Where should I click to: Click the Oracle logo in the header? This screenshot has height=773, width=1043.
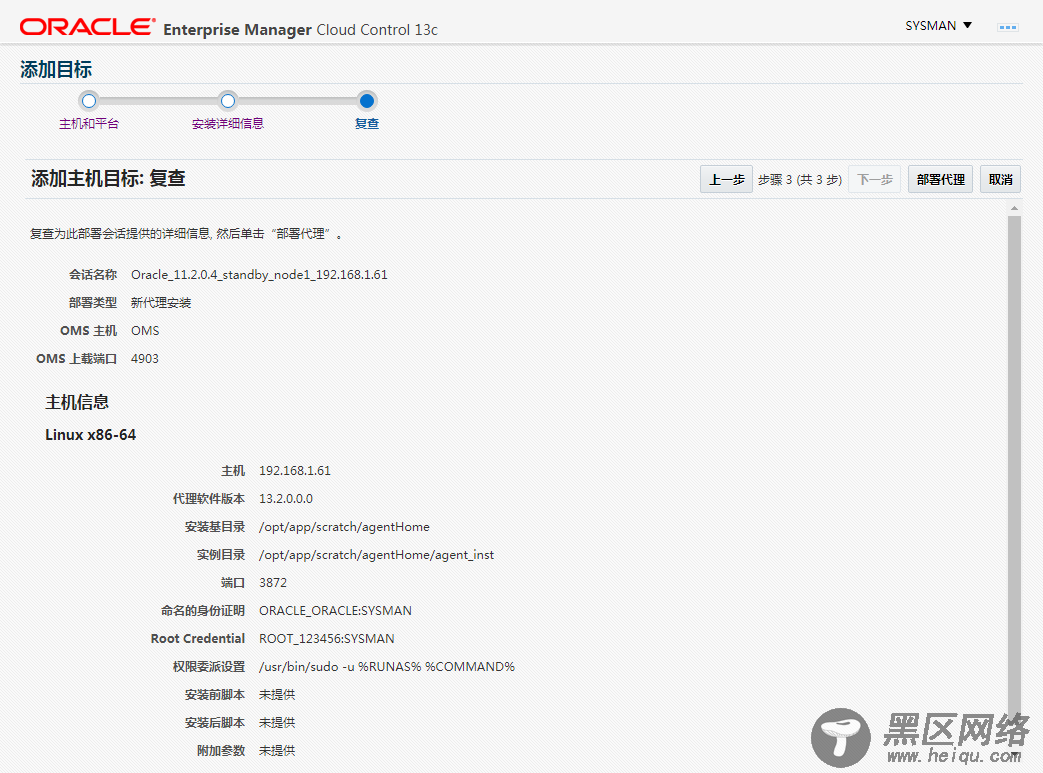(x=87, y=27)
